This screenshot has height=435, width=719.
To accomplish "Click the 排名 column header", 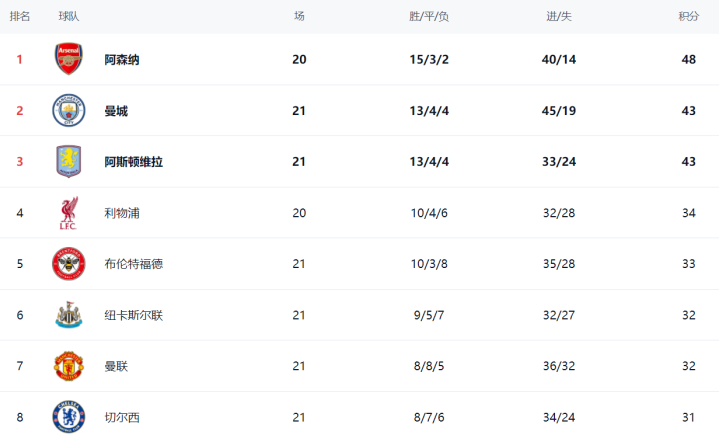I will click(19, 16).
